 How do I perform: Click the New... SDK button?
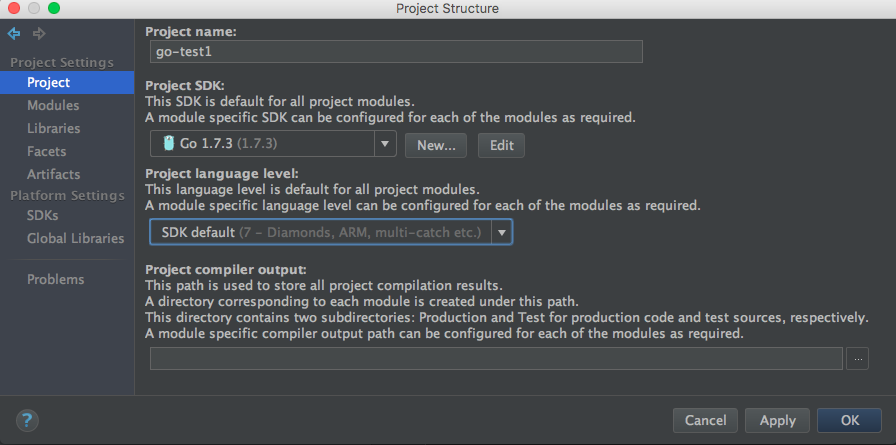tap(436, 145)
